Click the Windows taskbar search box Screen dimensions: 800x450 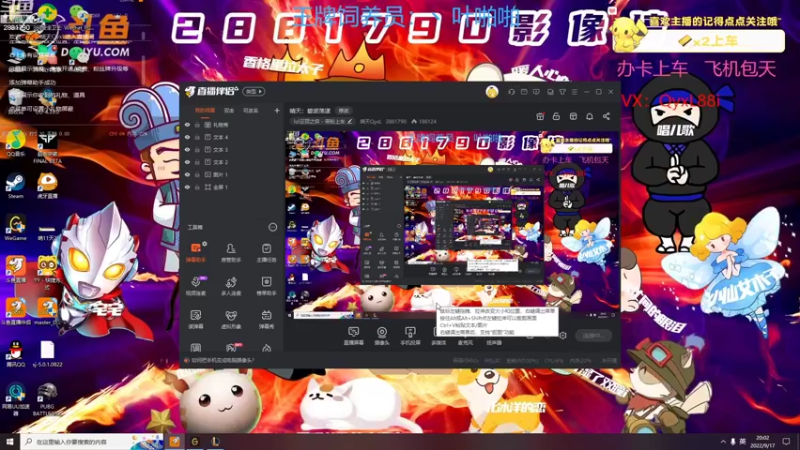[x=92, y=442]
